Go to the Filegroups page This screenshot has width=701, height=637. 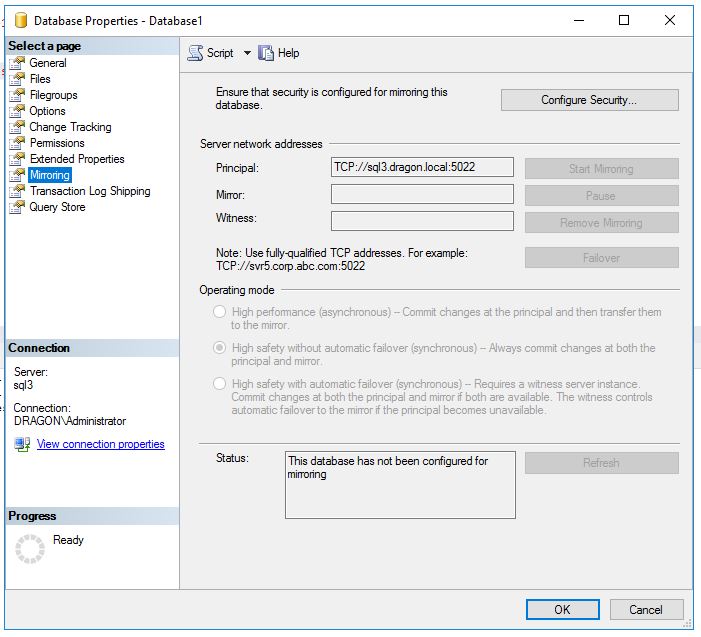coord(53,95)
